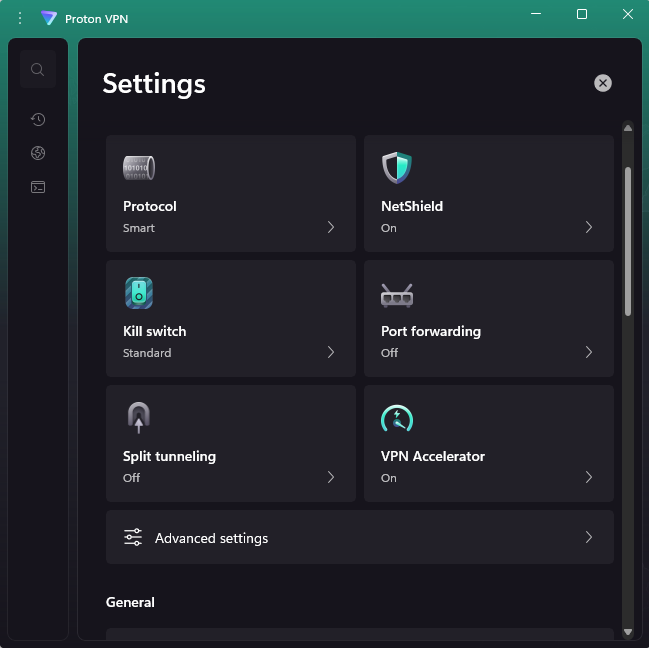Viewport: 649px width, 648px height.
Task: Click the 'On' status under NetShield
Action: tap(389, 228)
